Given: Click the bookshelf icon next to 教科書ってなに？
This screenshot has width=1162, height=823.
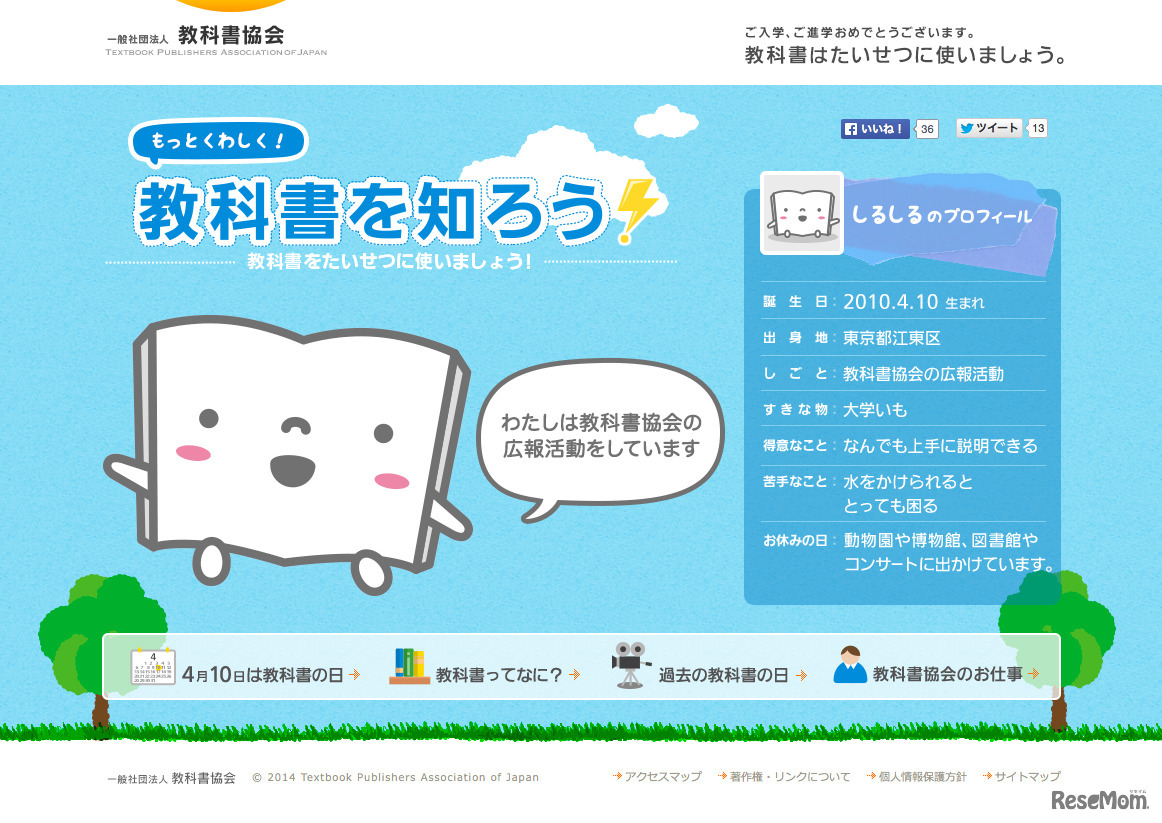Looking at the screenshot, I should (408, 666).
